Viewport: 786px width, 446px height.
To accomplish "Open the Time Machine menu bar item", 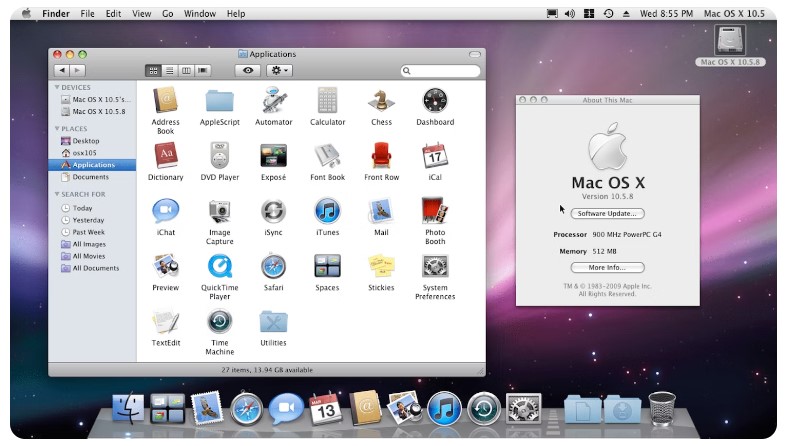I will pos(608,14).
